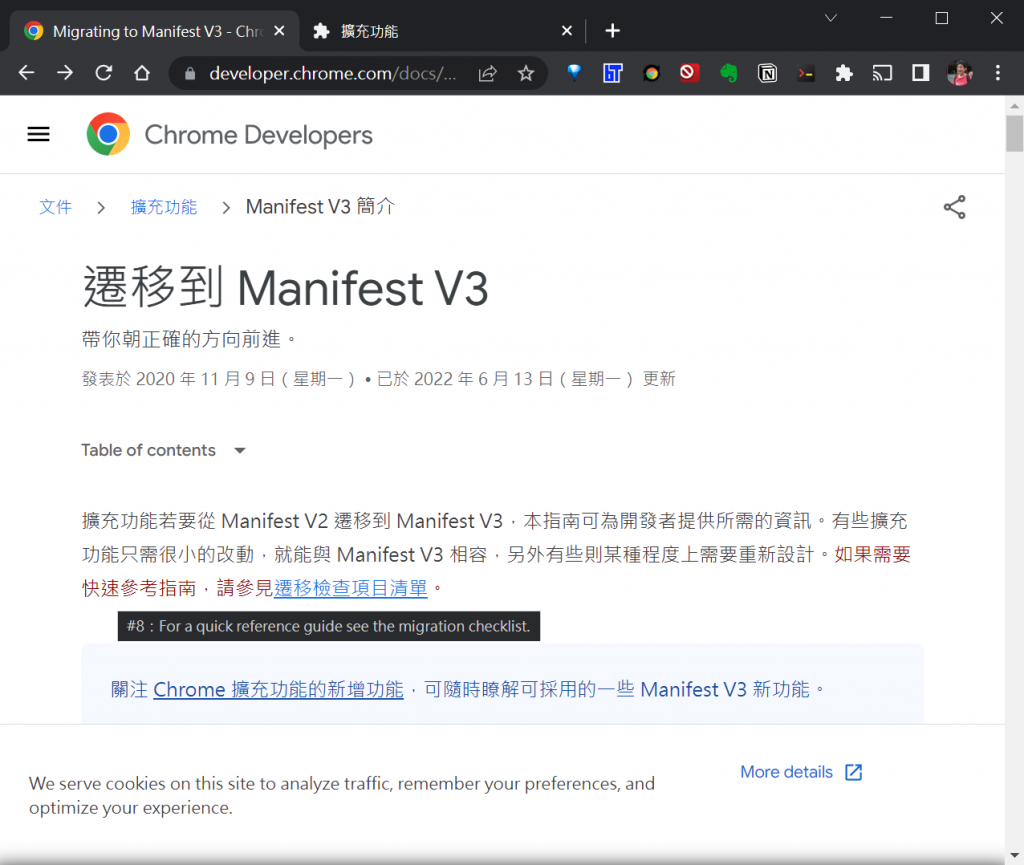Screen dimensions: 1024x865
Task: Open the Chrome profile avatar
Action: 959,72
